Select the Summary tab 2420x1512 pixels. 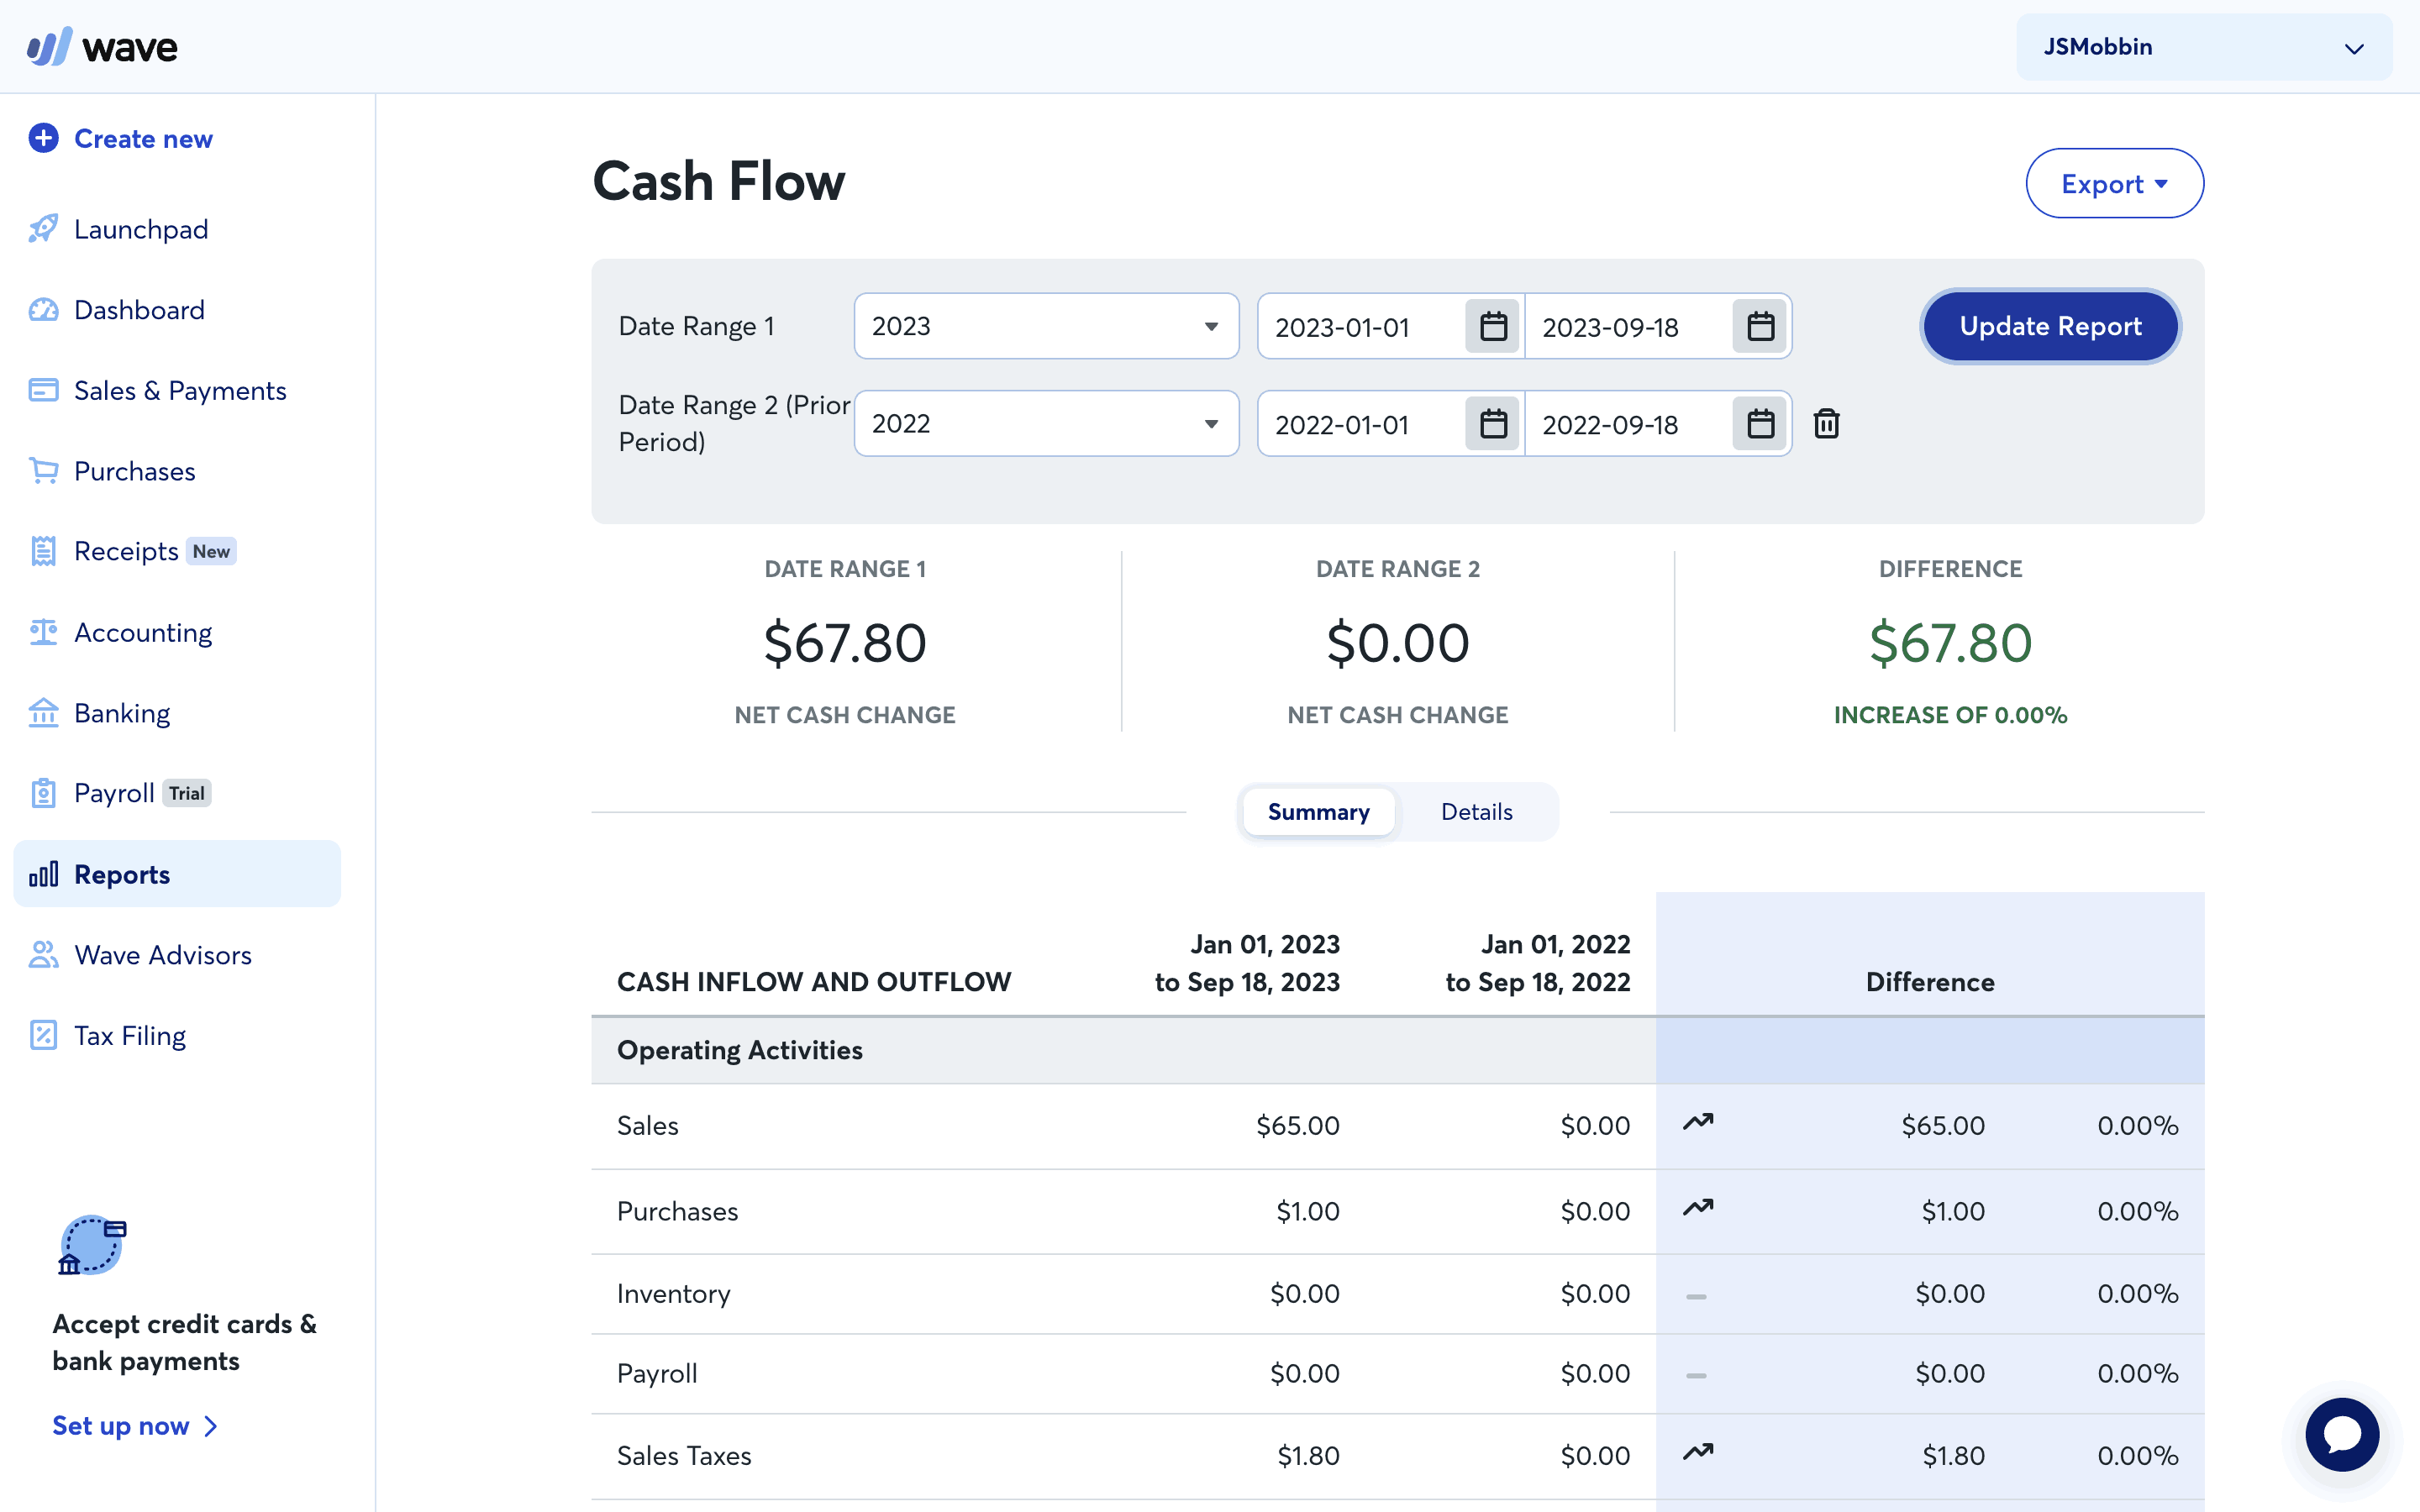[x=1318, y=812]
